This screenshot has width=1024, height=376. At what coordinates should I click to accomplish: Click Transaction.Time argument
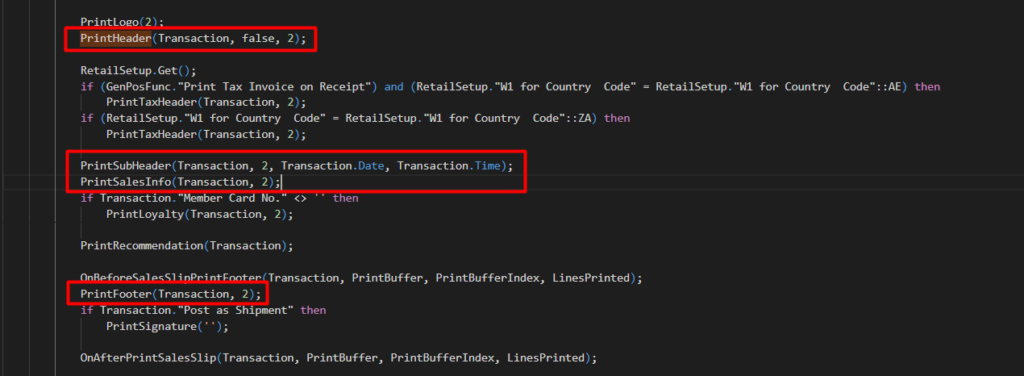pyautogui.click(x=449, y=166)
